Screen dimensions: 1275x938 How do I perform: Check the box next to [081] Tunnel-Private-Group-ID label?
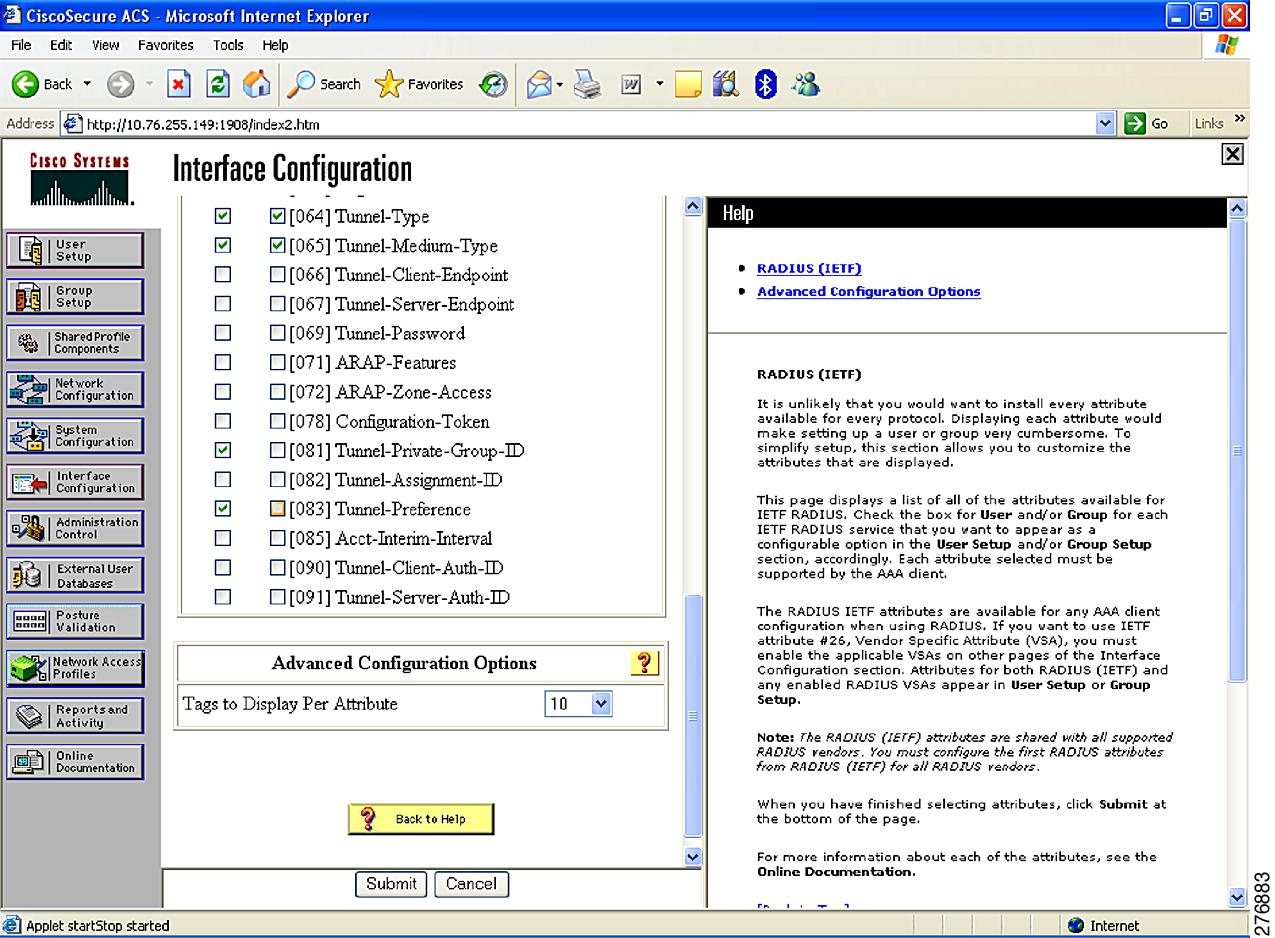pos(278,451)
